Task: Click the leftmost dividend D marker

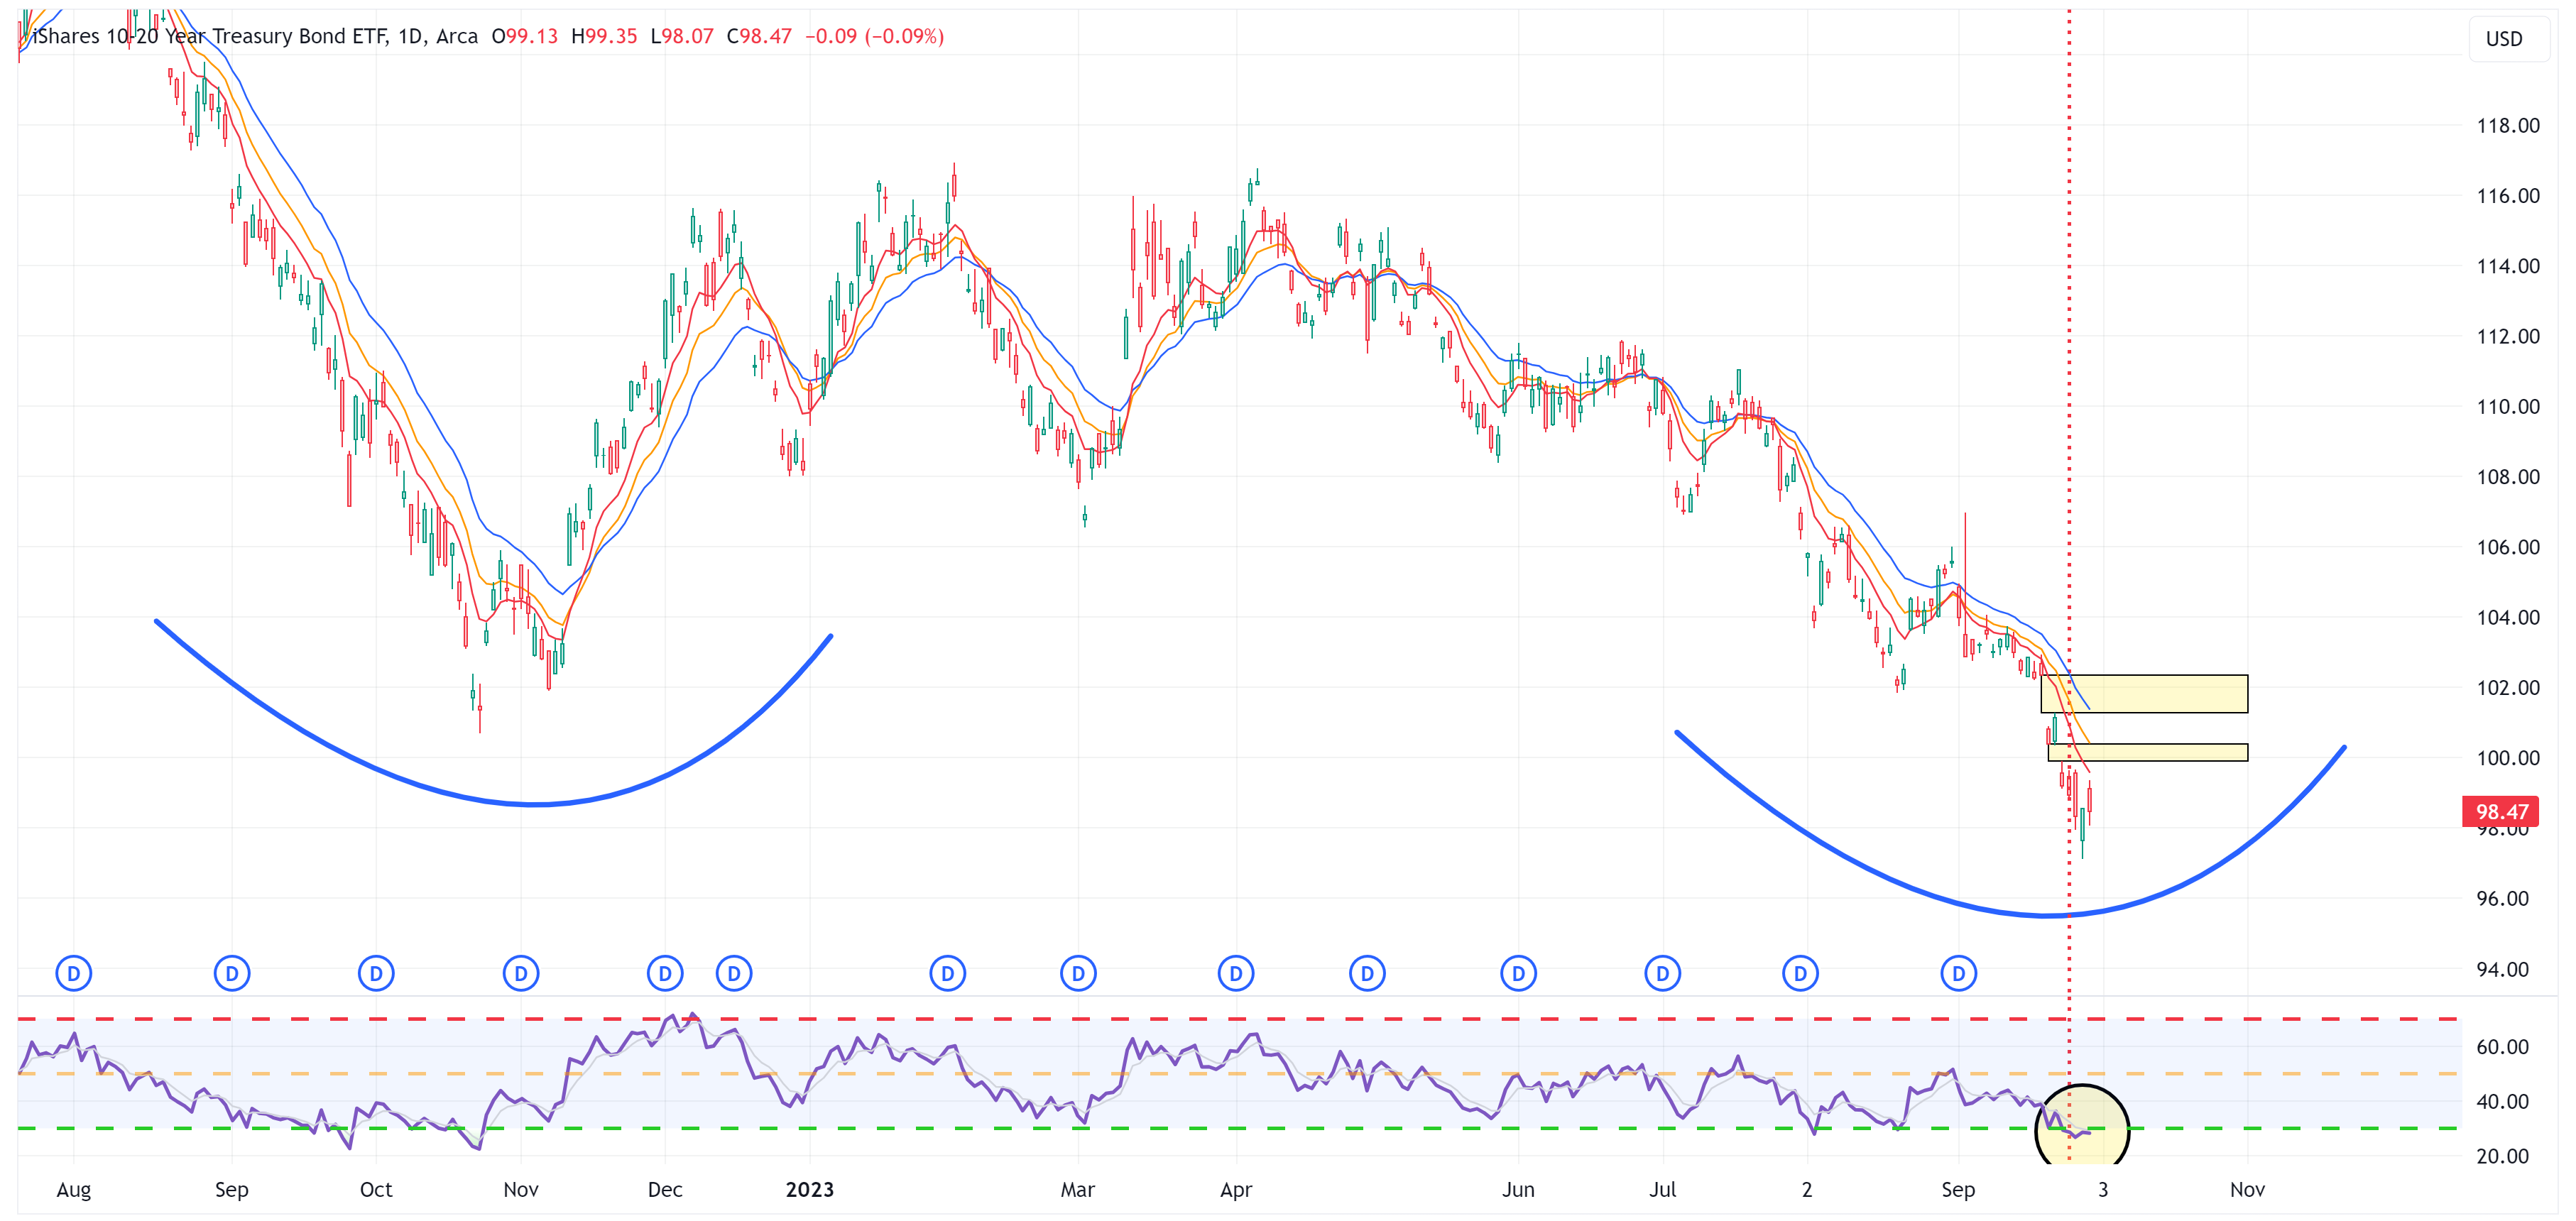Action: click(x=73, y=972)
